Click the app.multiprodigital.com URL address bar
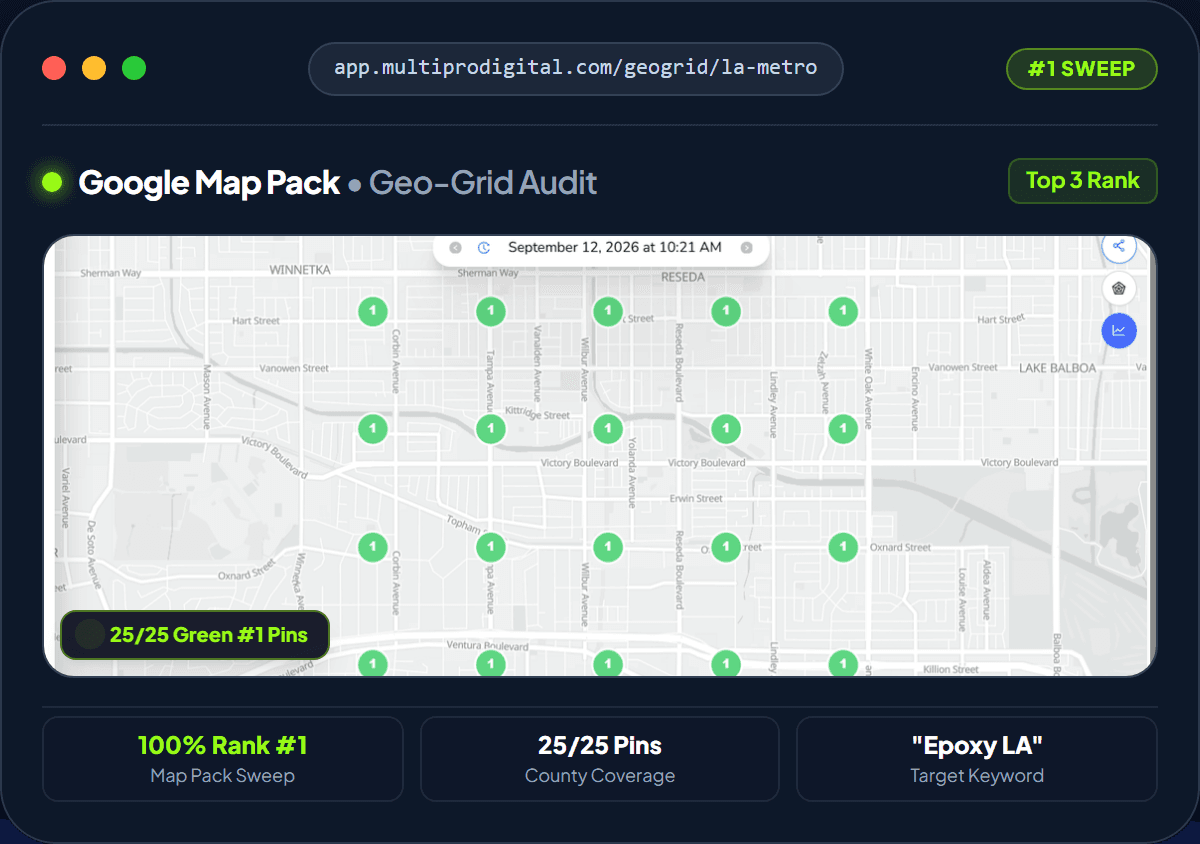This screenshot has width=1200, height=844. tap(575, 69)
